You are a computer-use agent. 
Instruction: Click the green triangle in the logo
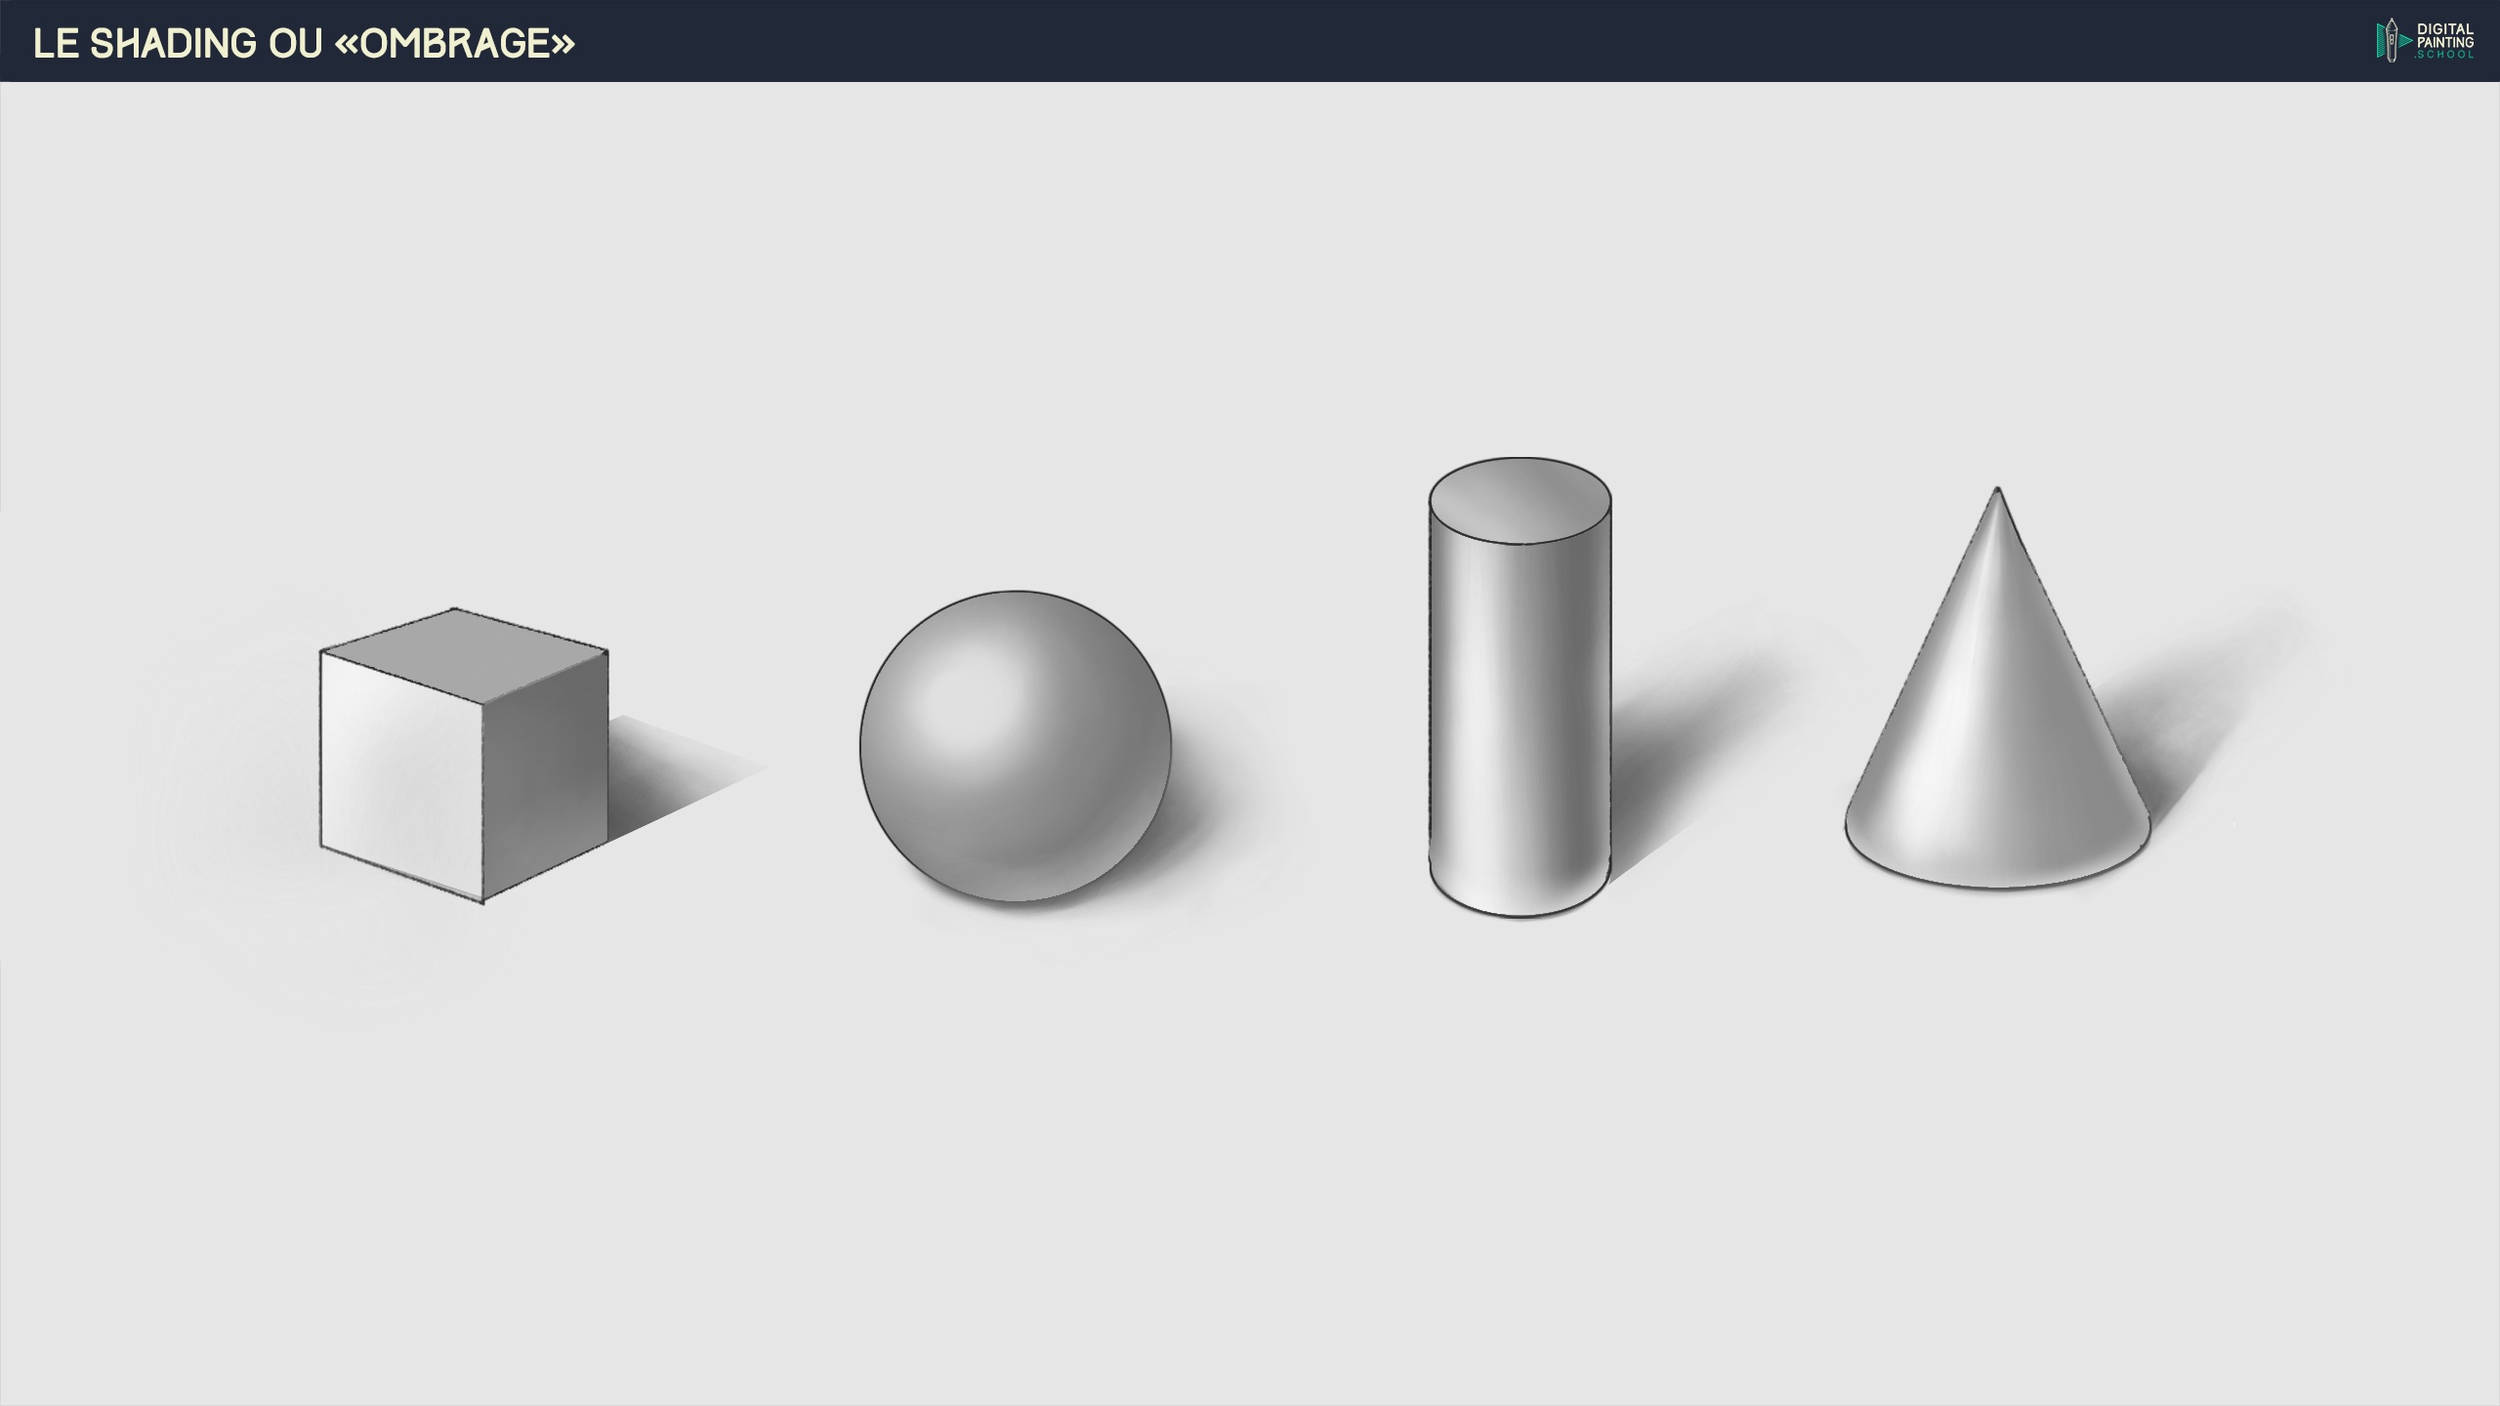tap(2405, 41)
